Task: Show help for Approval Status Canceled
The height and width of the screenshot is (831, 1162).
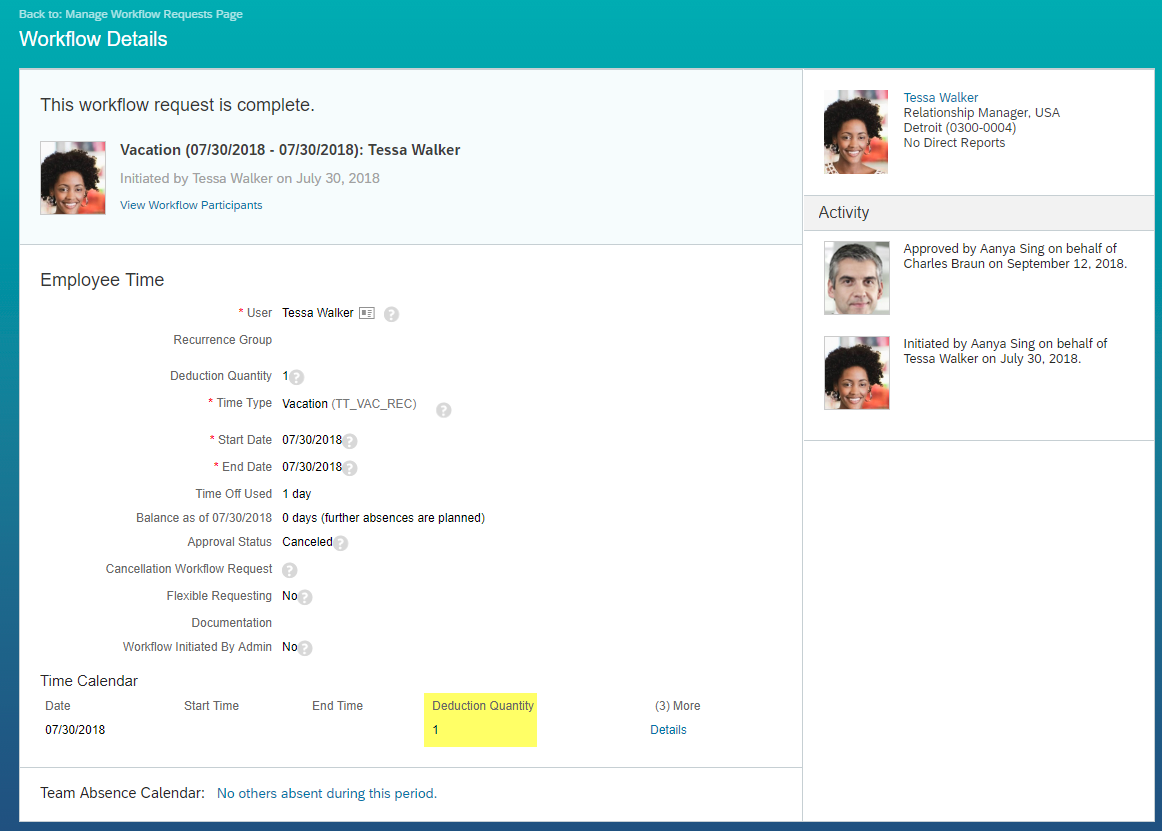Action: [340, 543]
